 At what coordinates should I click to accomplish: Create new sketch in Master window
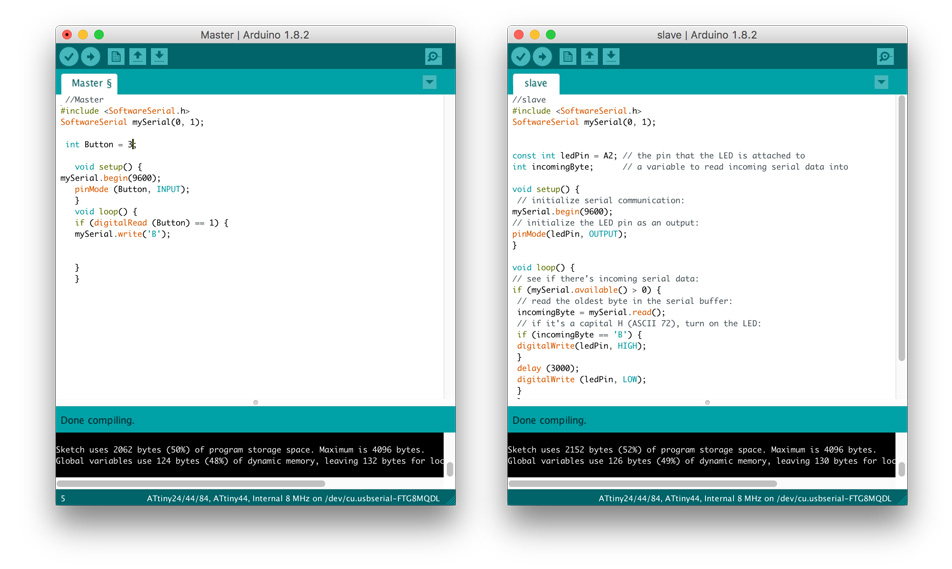[x=115, y=56]
